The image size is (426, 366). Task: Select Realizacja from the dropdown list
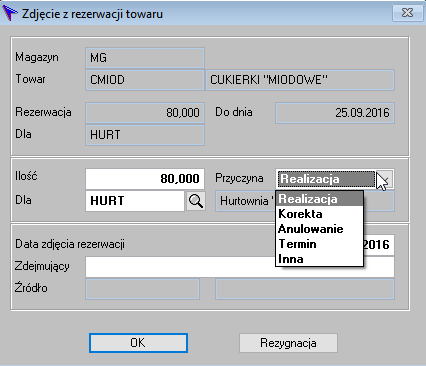coord(319,199)
